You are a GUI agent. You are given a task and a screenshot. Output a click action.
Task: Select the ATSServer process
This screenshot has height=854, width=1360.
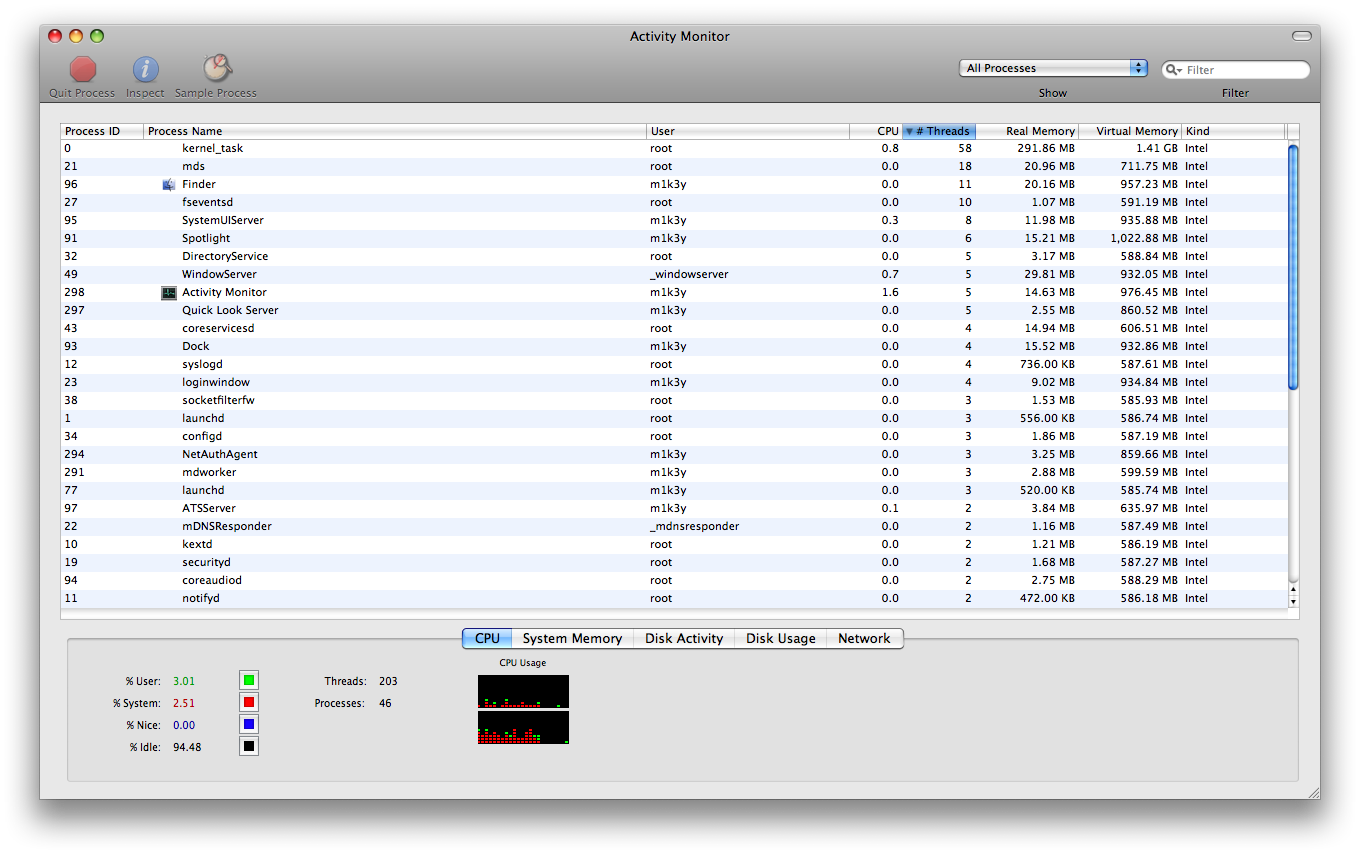click(674, 508)
